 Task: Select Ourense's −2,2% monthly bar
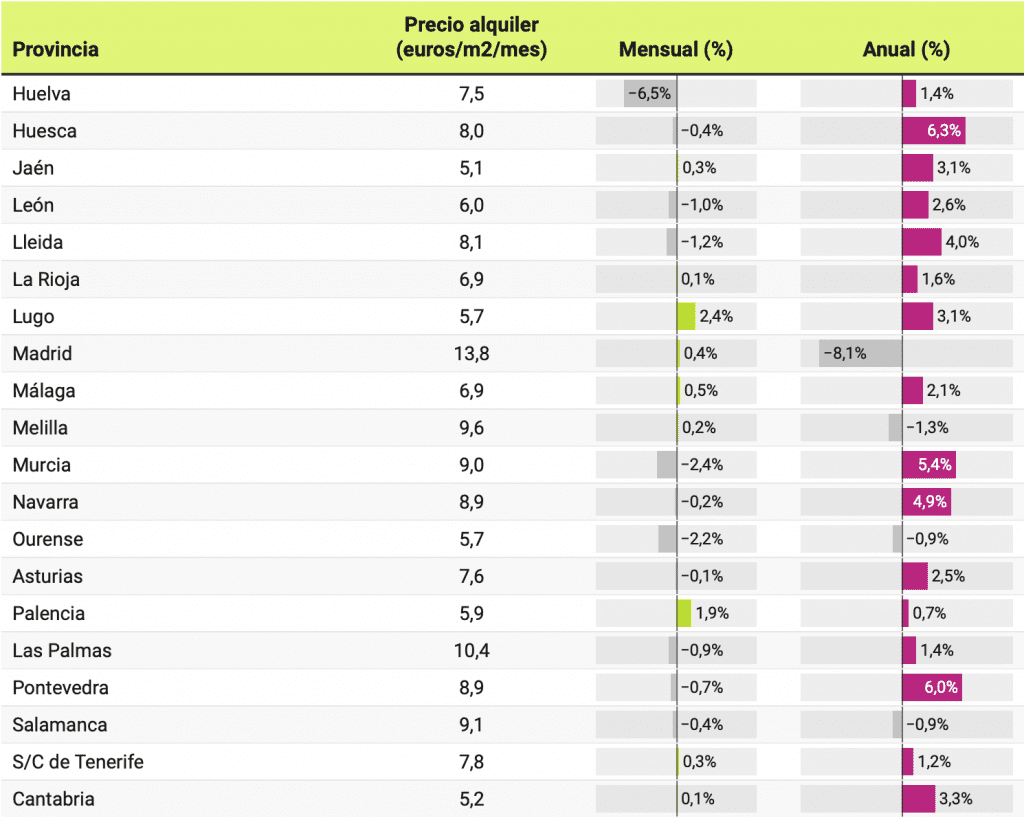tap(667, 539)
